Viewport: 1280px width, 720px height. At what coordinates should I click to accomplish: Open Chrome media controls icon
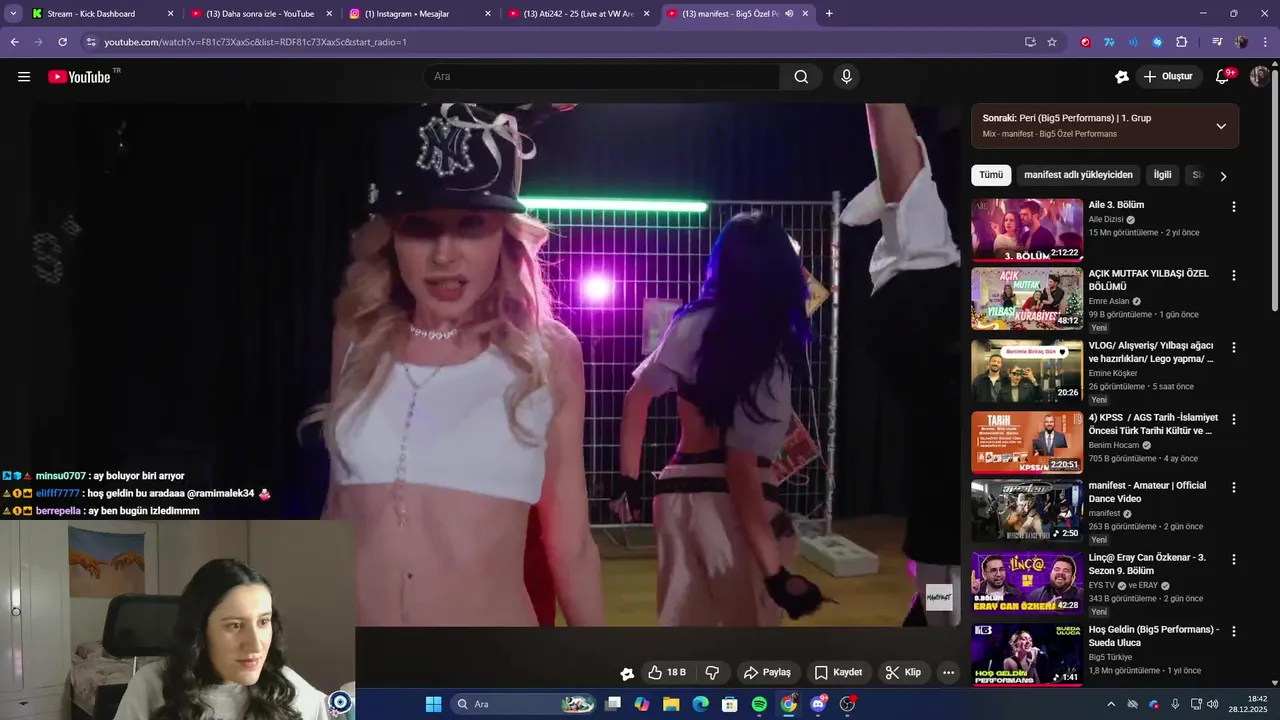point(1217,42)
